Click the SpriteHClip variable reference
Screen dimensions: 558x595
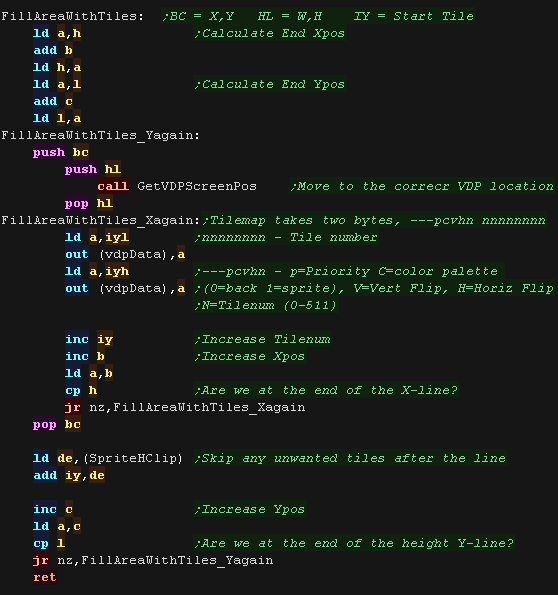point(133,458)
